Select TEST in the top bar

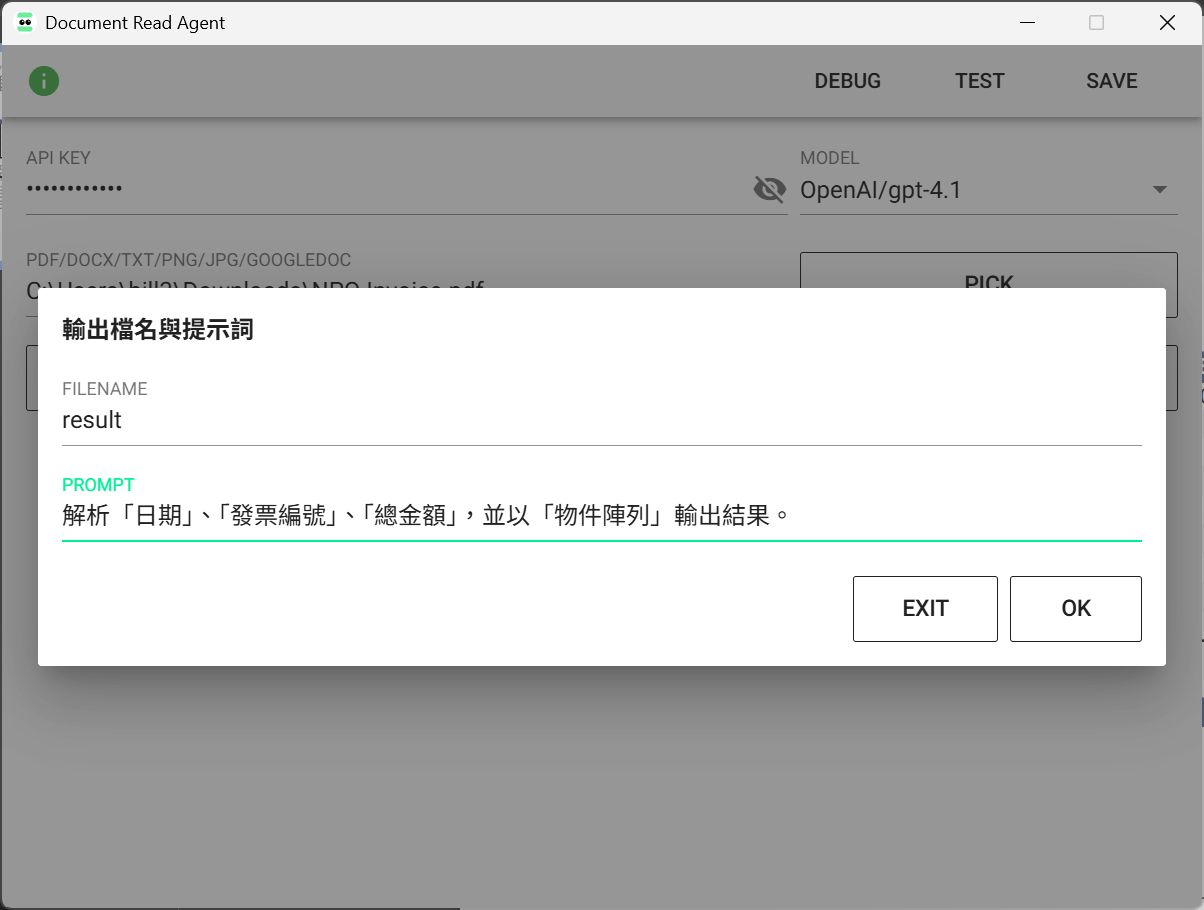pos(979,81)
